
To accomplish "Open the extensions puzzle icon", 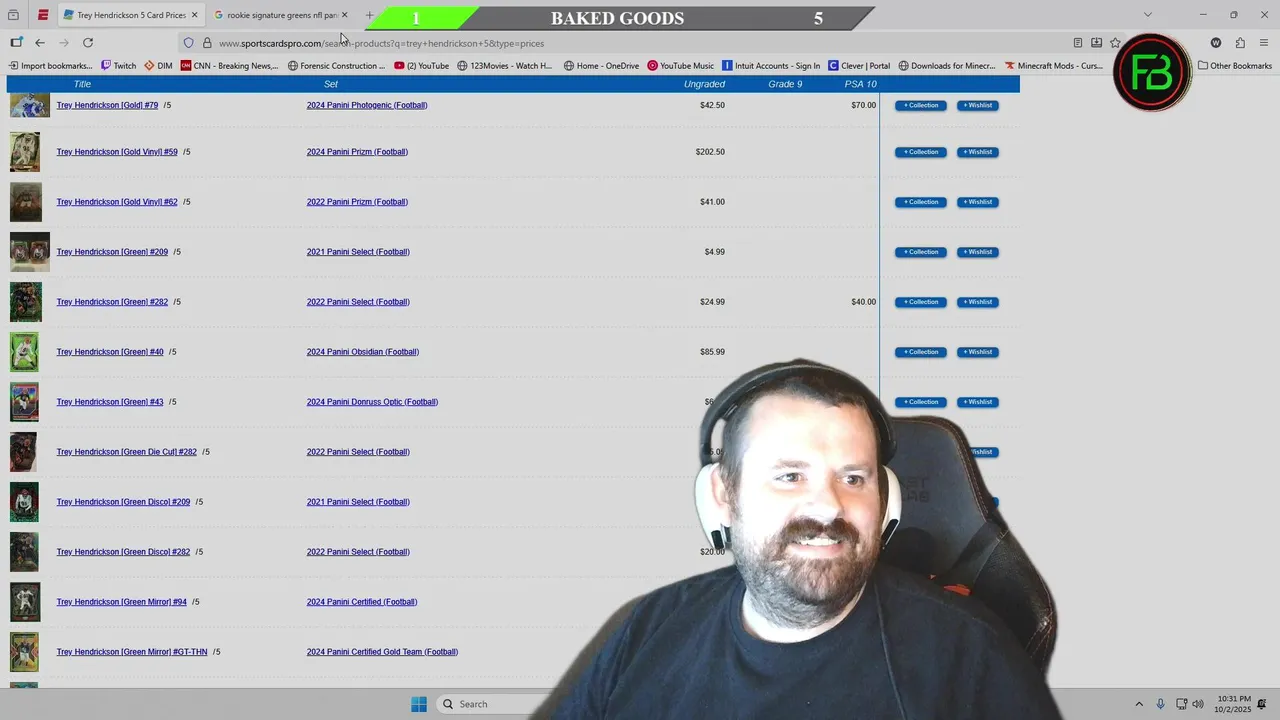I will [1240, 43].
